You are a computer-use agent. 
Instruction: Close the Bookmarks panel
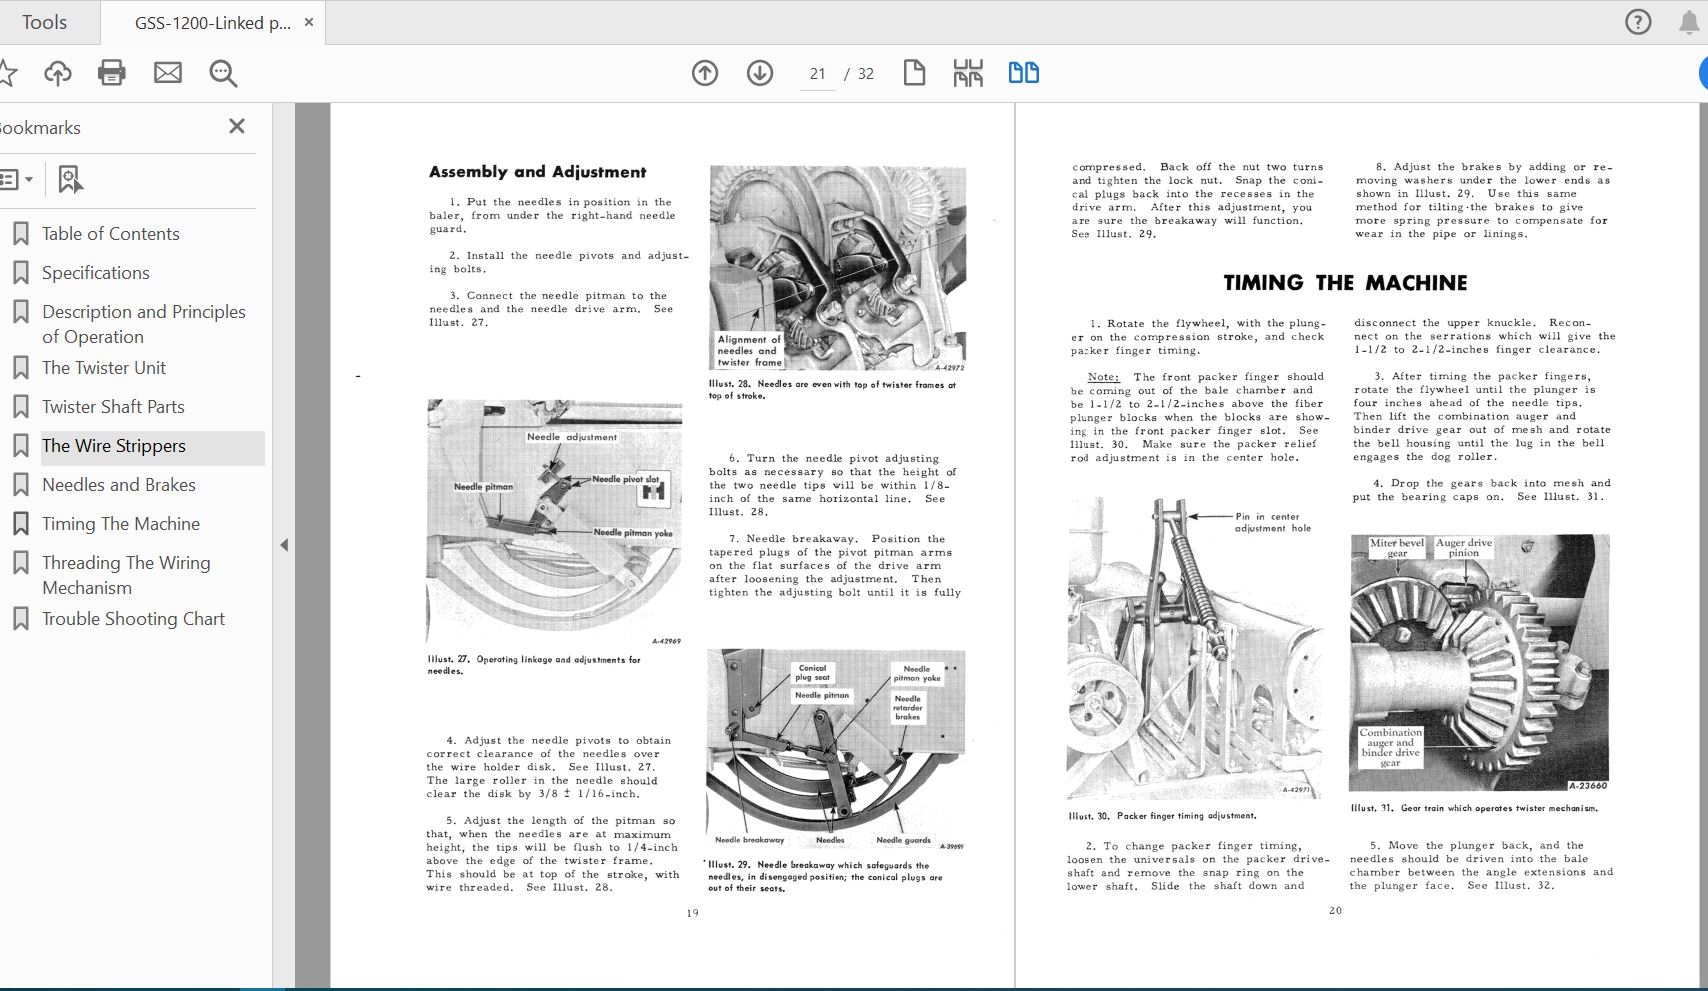click(x=237, y=126)
